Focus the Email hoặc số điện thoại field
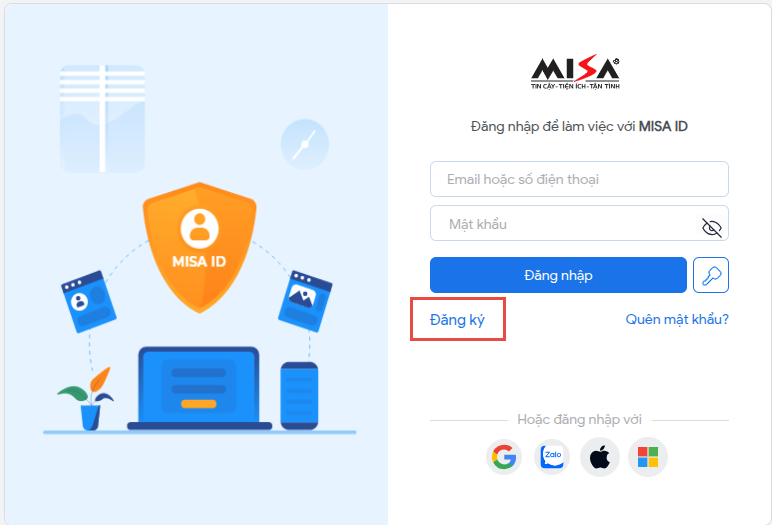 coord(579,179)
